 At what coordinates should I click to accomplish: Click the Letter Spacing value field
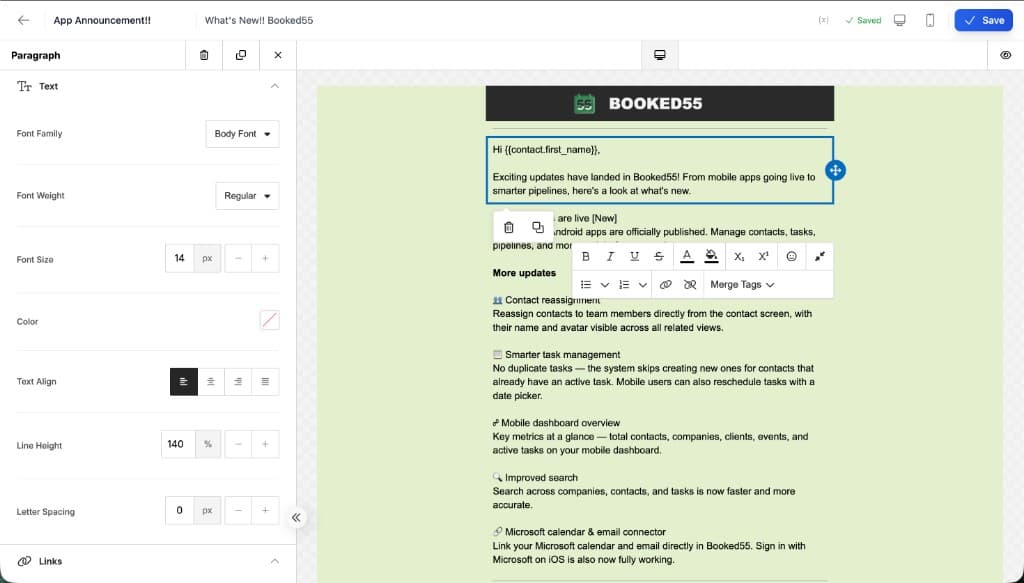coord(180,511)
